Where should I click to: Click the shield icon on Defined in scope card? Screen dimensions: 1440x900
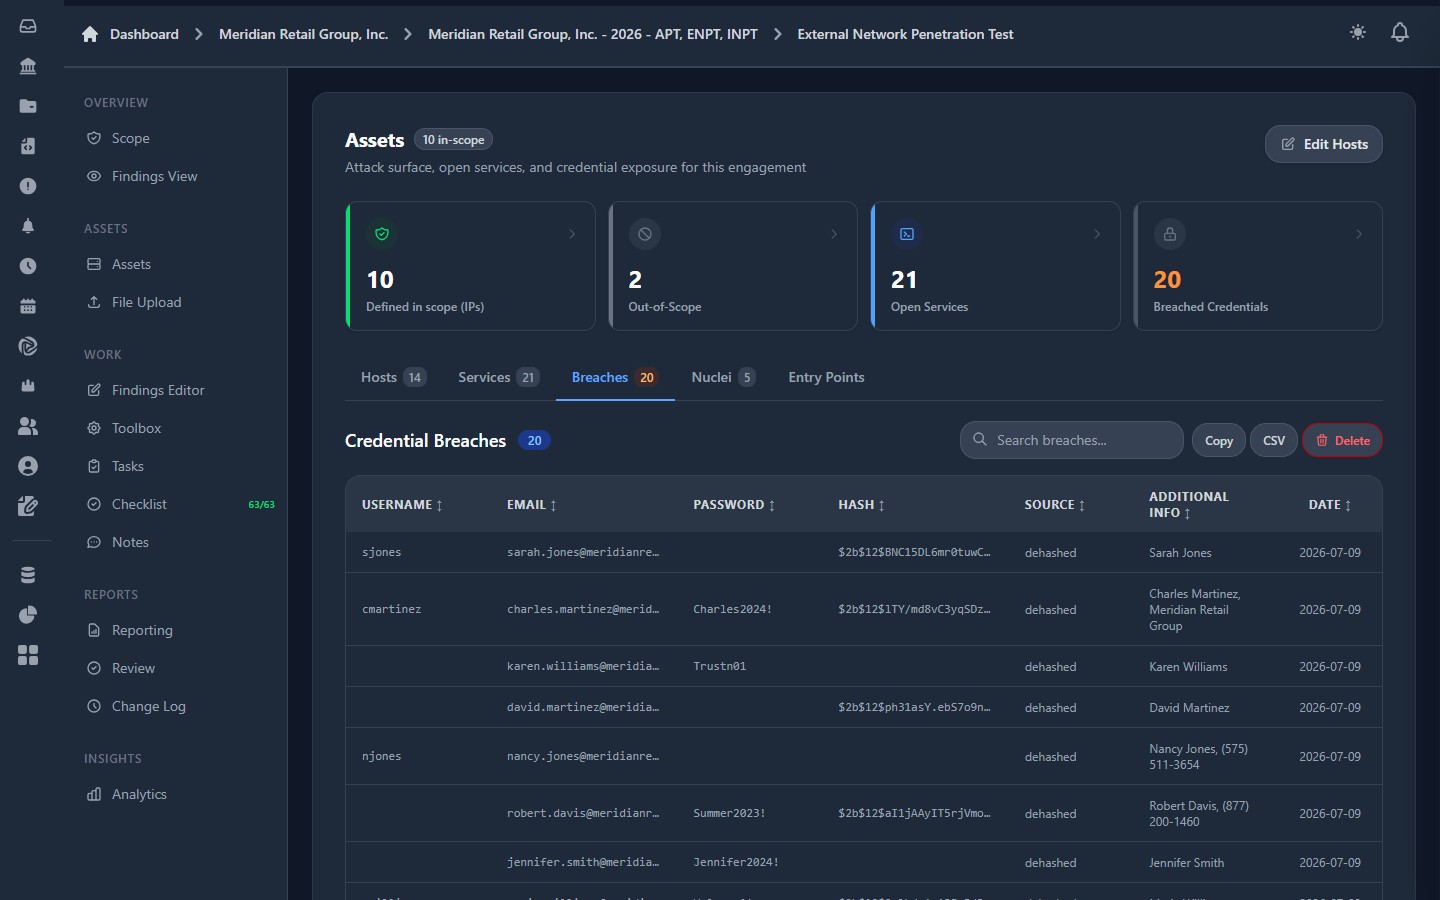tap(382, 234)
